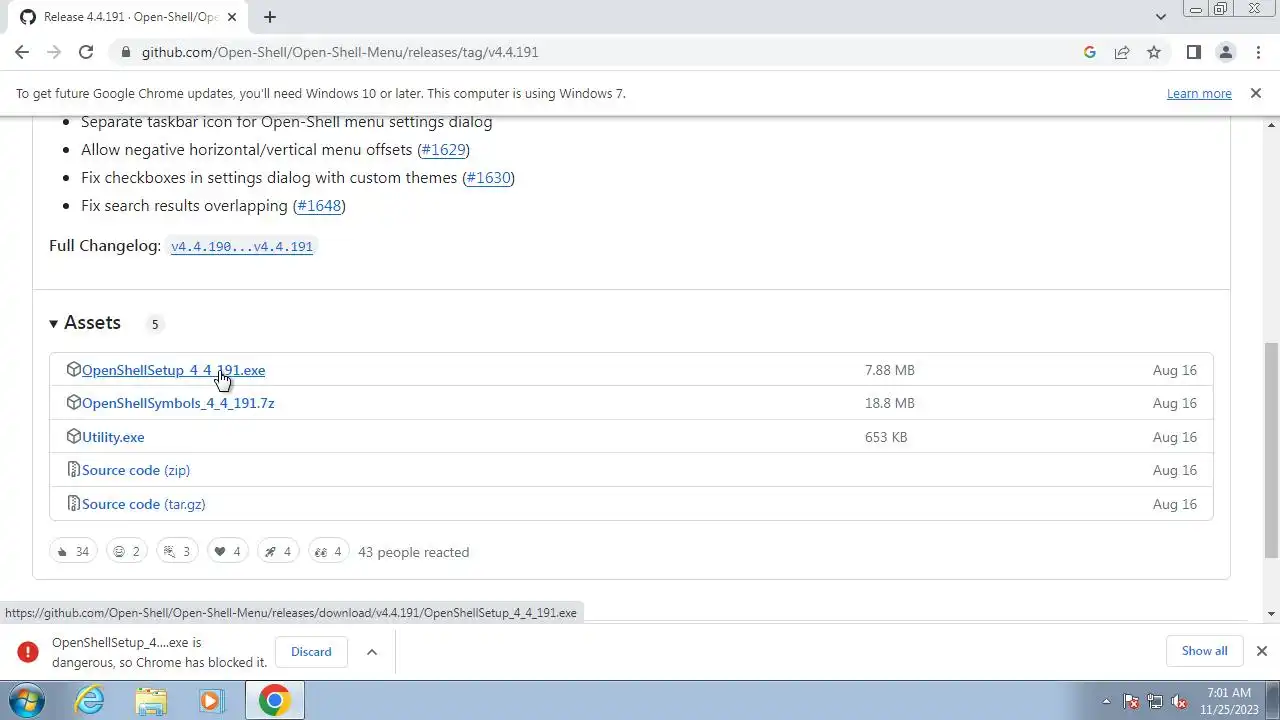Open issue #1629 link
Image resolution: width=1280 pixels, height=720 pixels.
pyautogui.click(x=443, y=150)
